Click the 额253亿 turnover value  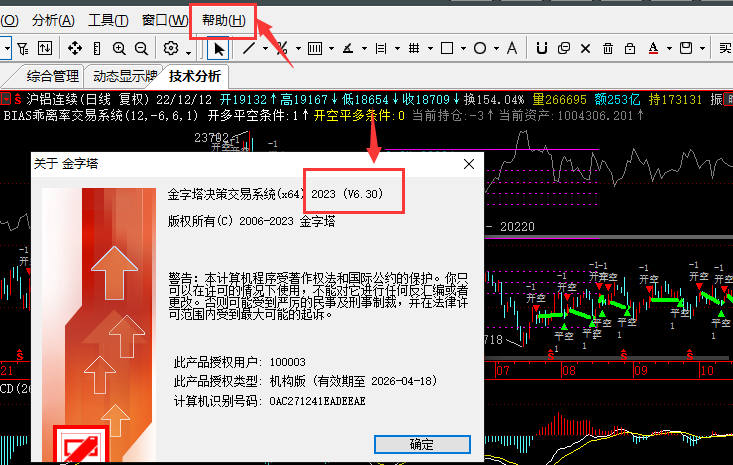point(617,100)
